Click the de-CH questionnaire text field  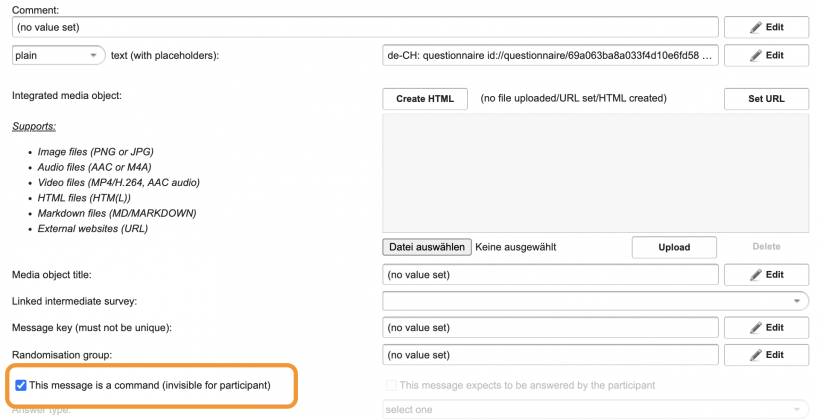(x=550, y=55)
